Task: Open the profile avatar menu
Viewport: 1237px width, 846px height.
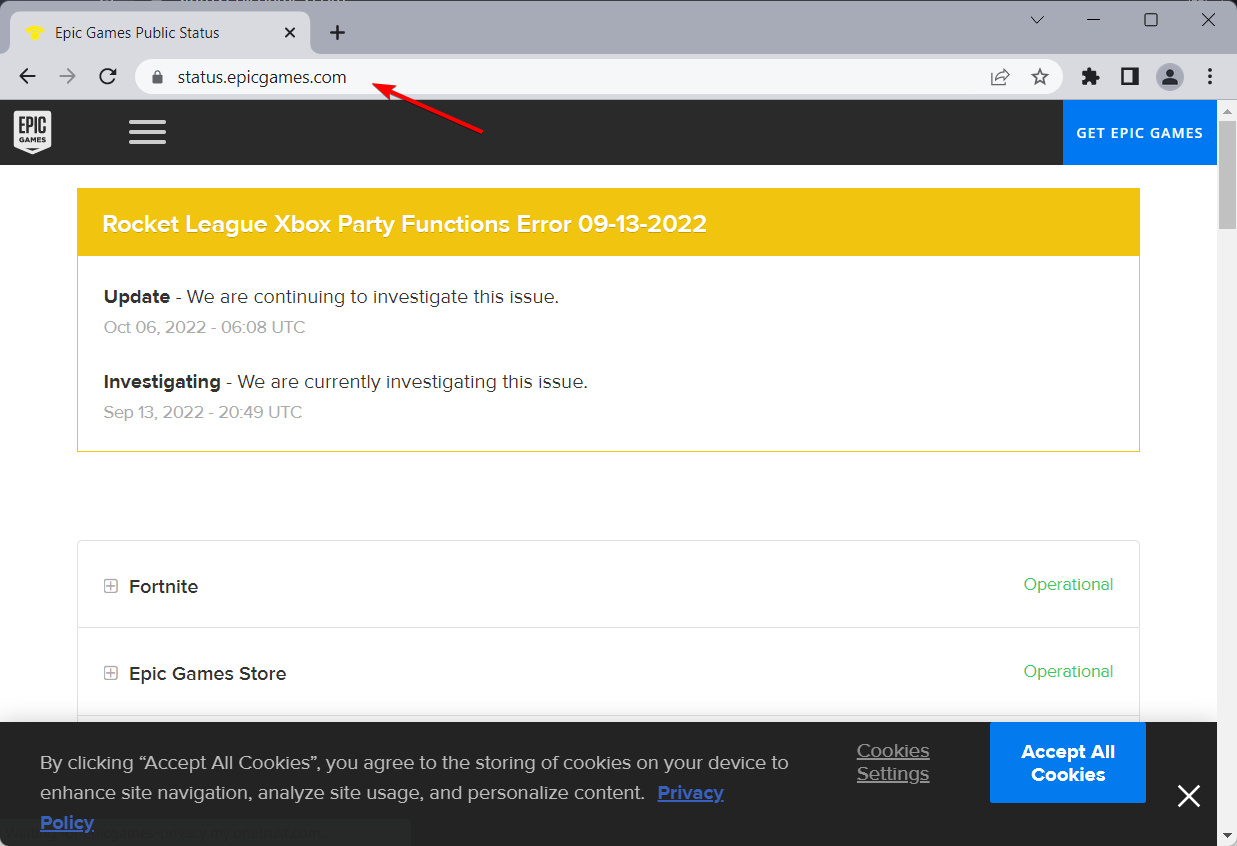Action: [x=1170, y=77]
